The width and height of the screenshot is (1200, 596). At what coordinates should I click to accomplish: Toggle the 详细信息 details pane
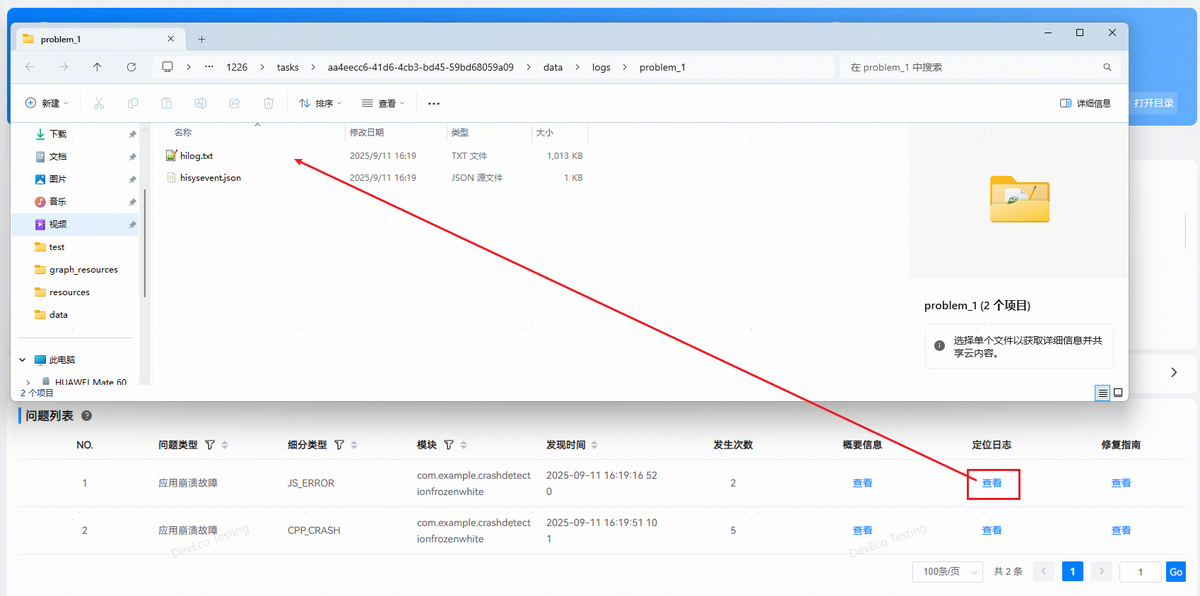[1085, 103]
